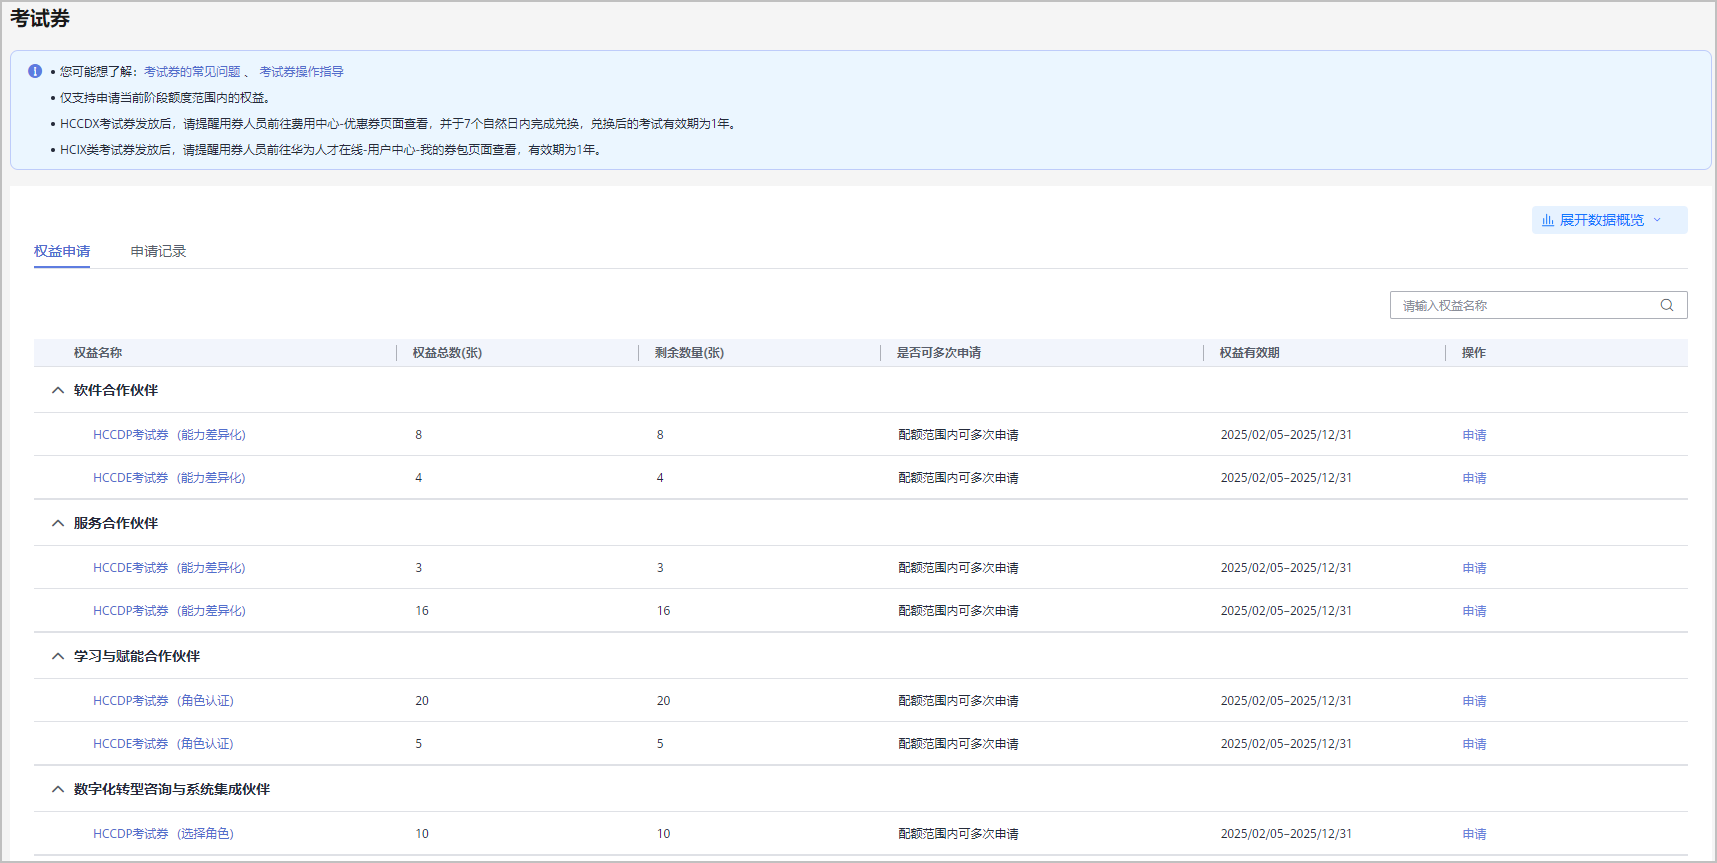
Task: Click the notice line 仅支持申请当前阶段额度范围内的权益
Action: click(x=165, y=98)
